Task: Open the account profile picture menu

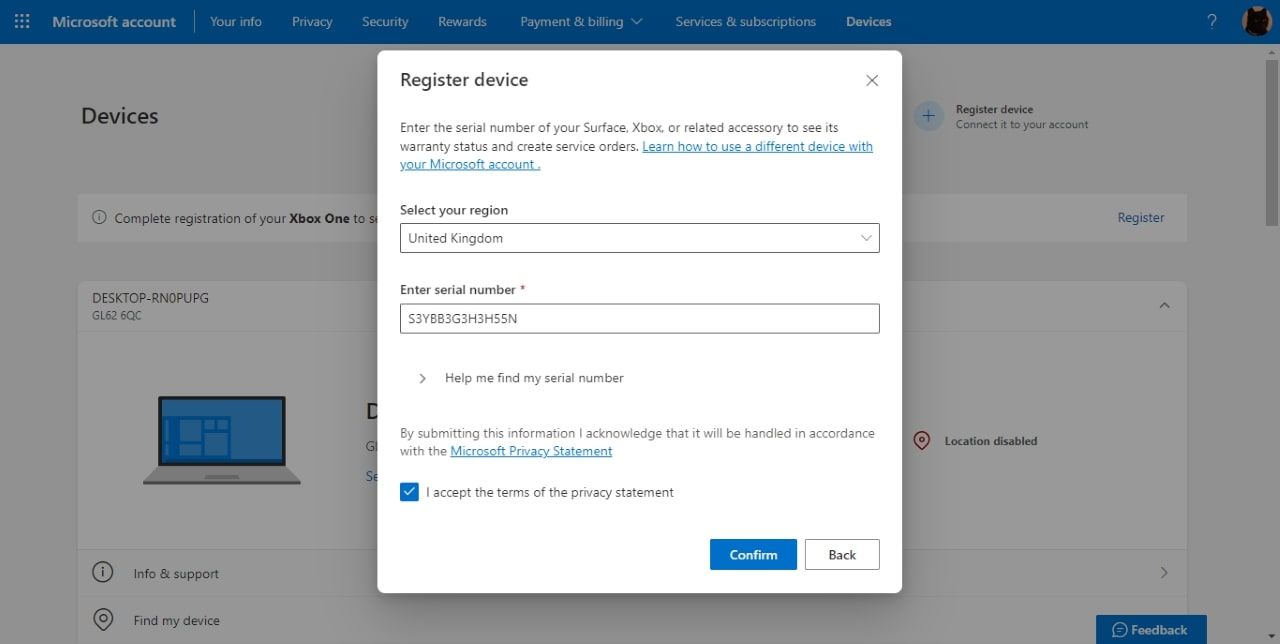Action: click(1256, 21)
